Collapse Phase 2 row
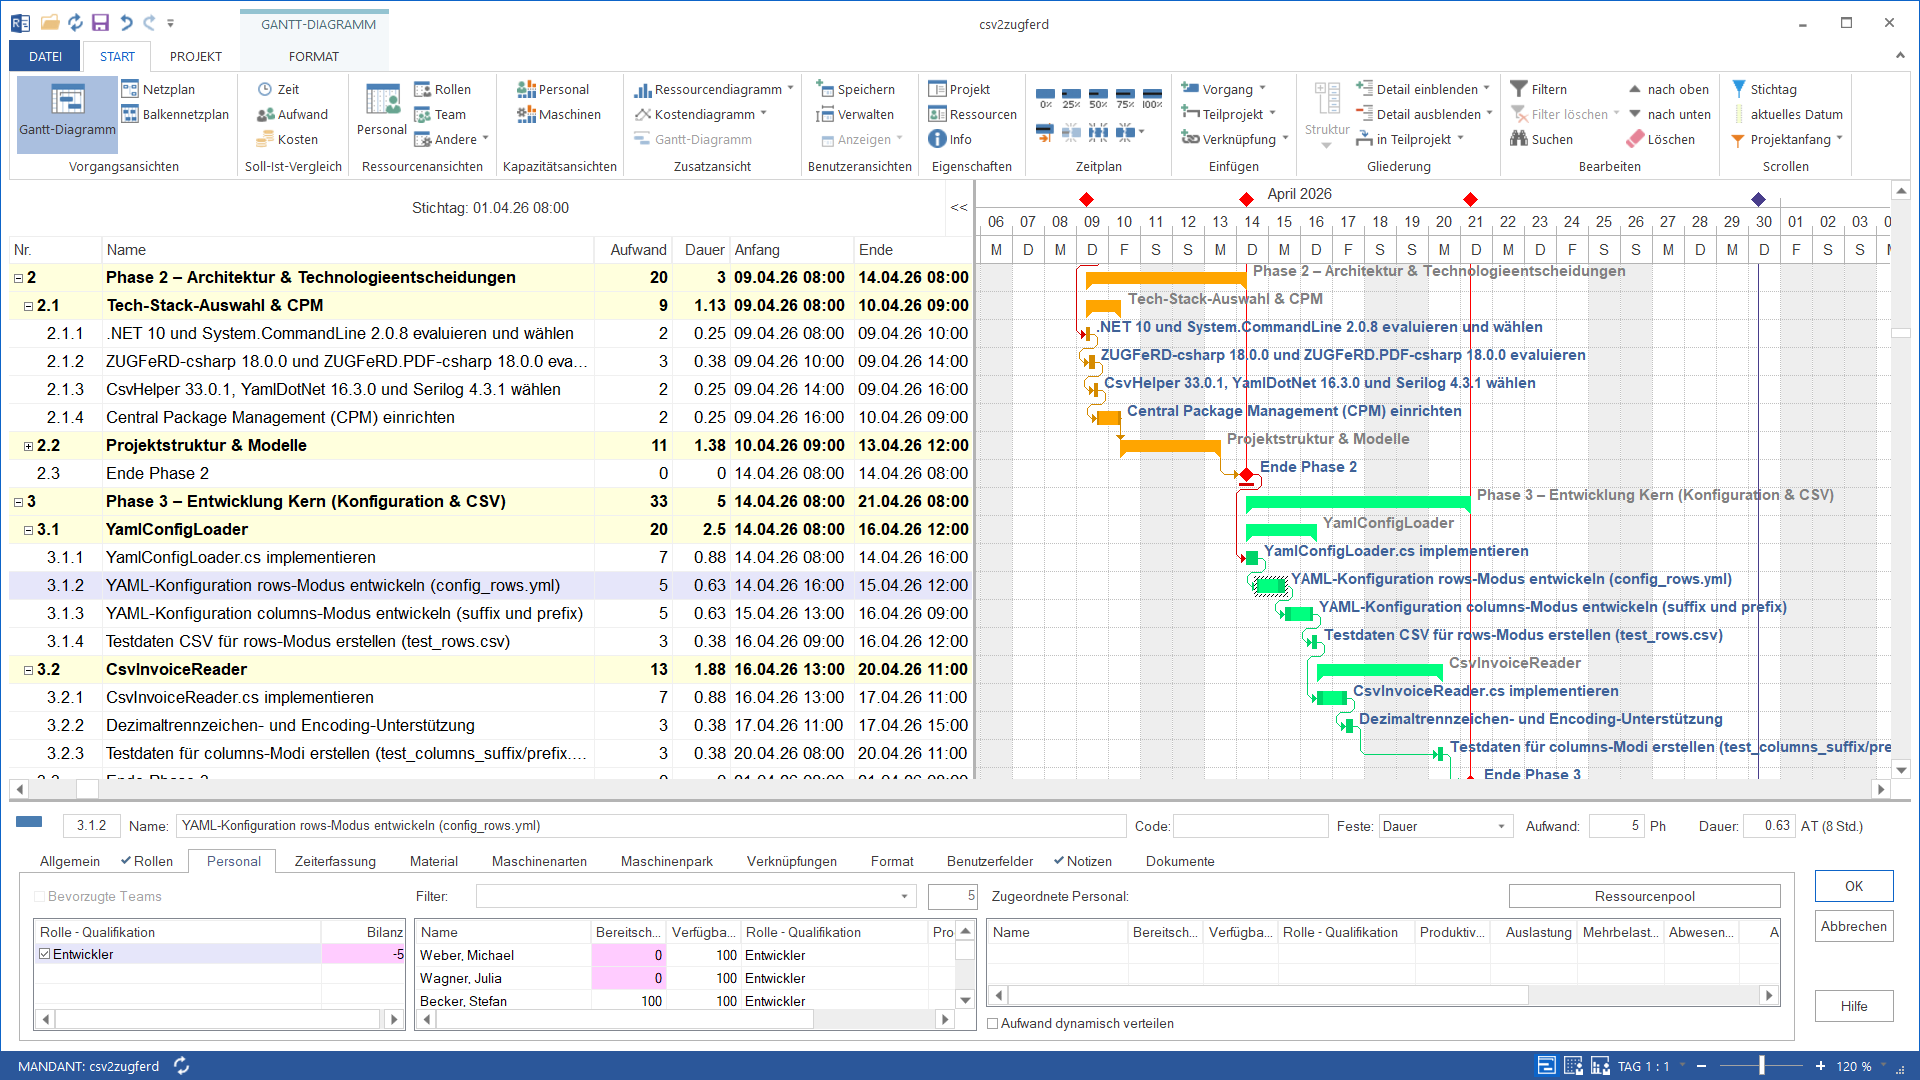 [18, 278]
